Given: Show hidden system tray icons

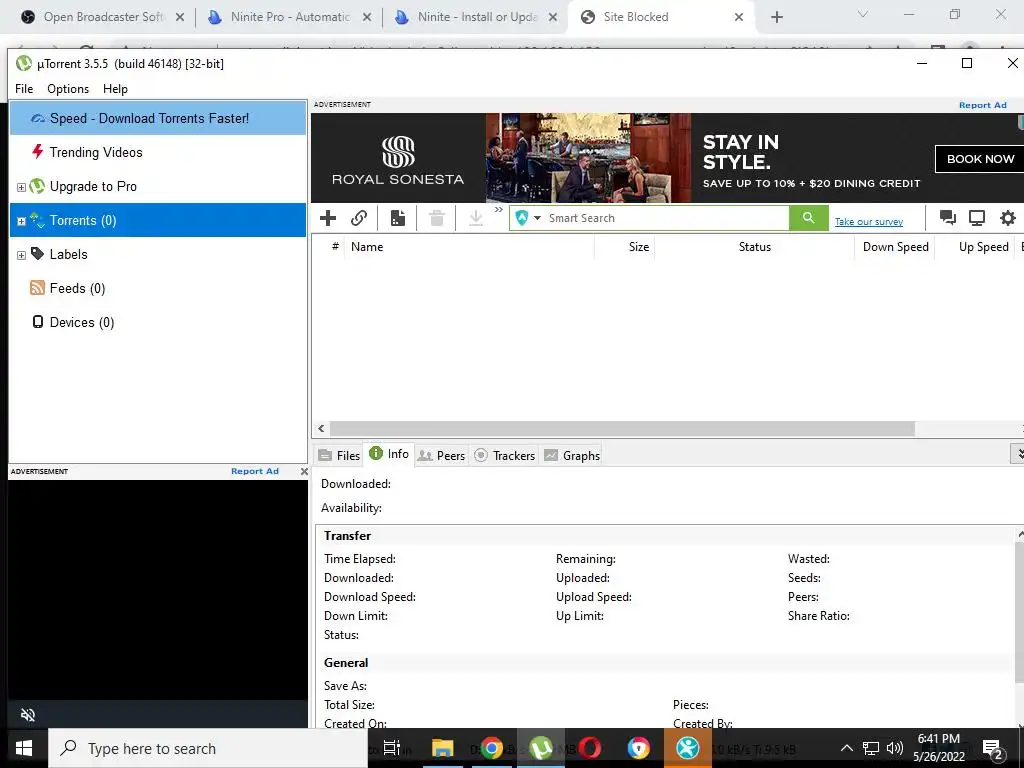Looking at the screenshot, I should coord(846,748).
